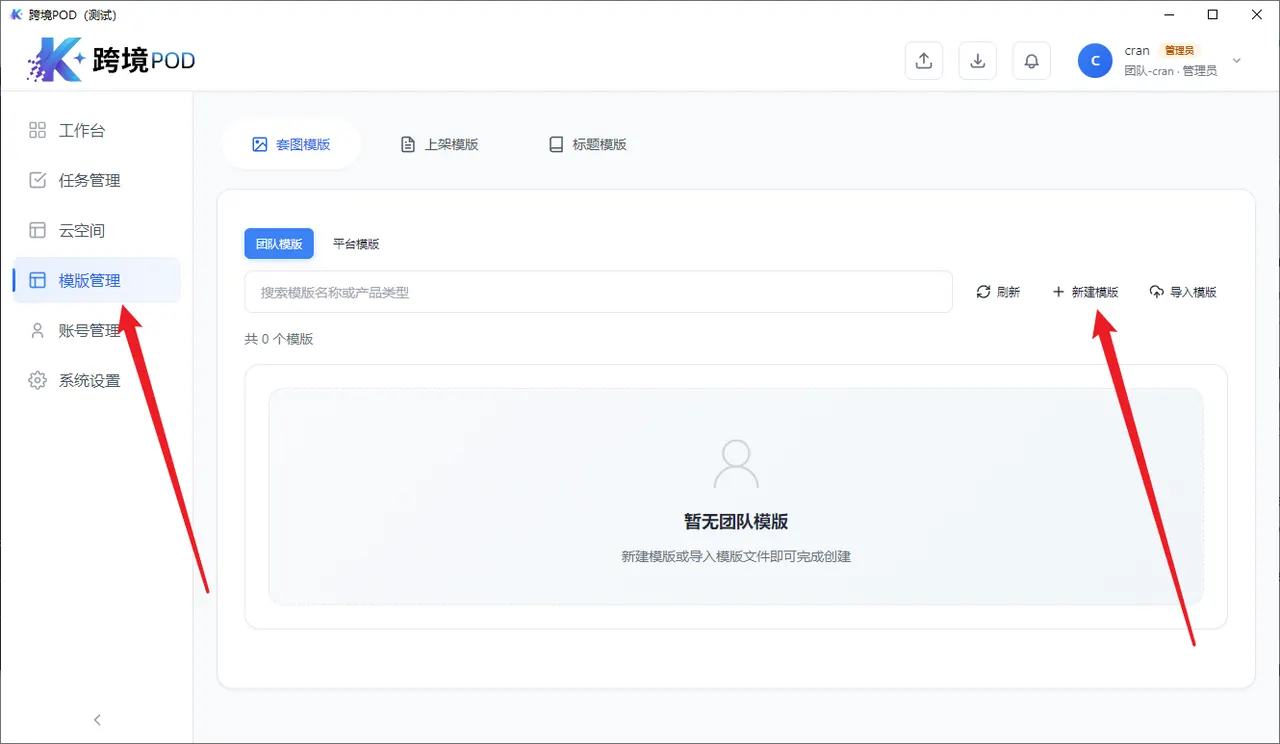Import templates using 导入模版

[x=1184, y=292]
